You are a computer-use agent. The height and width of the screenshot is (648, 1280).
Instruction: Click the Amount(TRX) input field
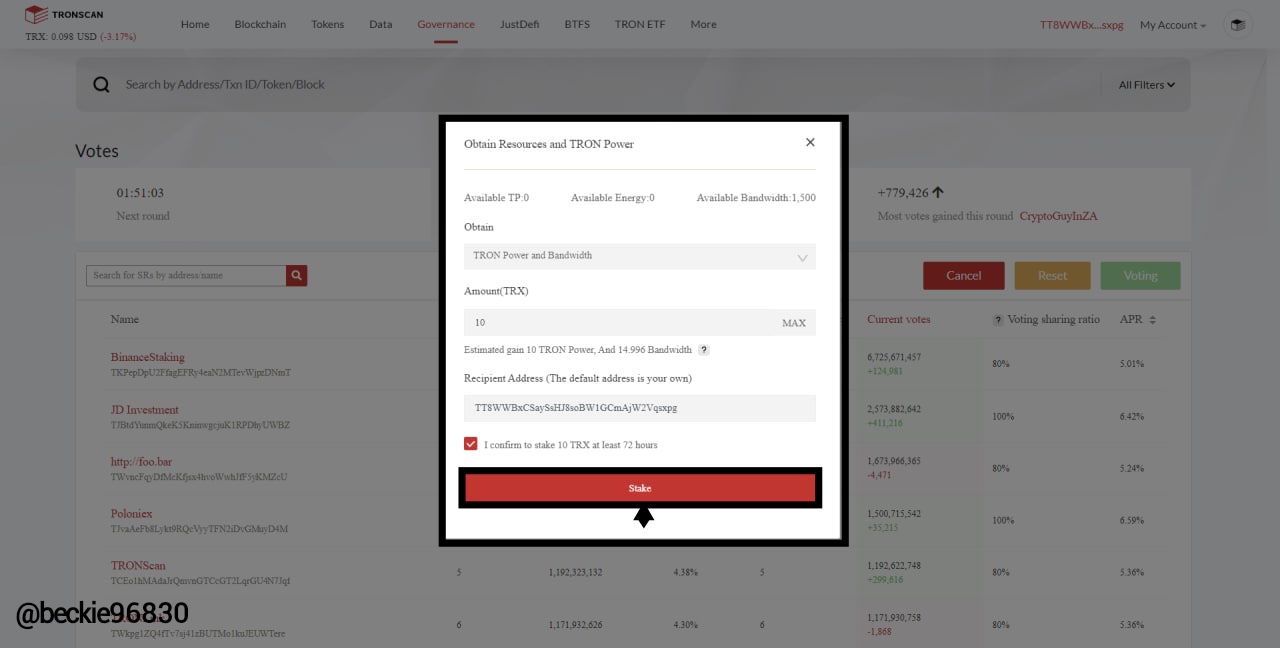click(x=640, y=322)
